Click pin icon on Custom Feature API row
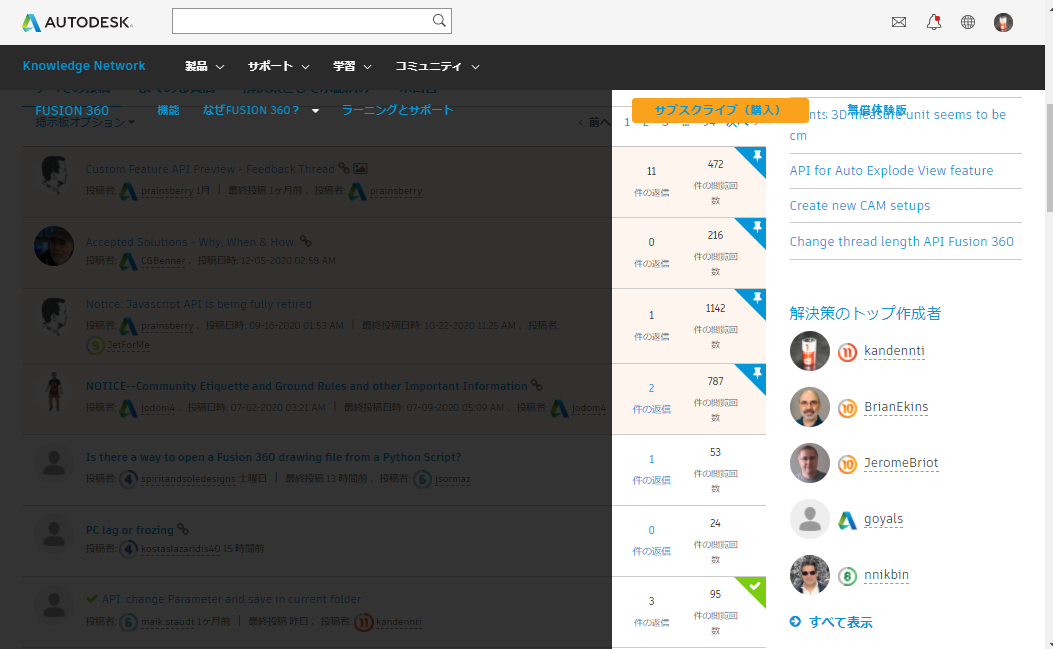This screenshot has height=649, width=1053. pos(757,156)
